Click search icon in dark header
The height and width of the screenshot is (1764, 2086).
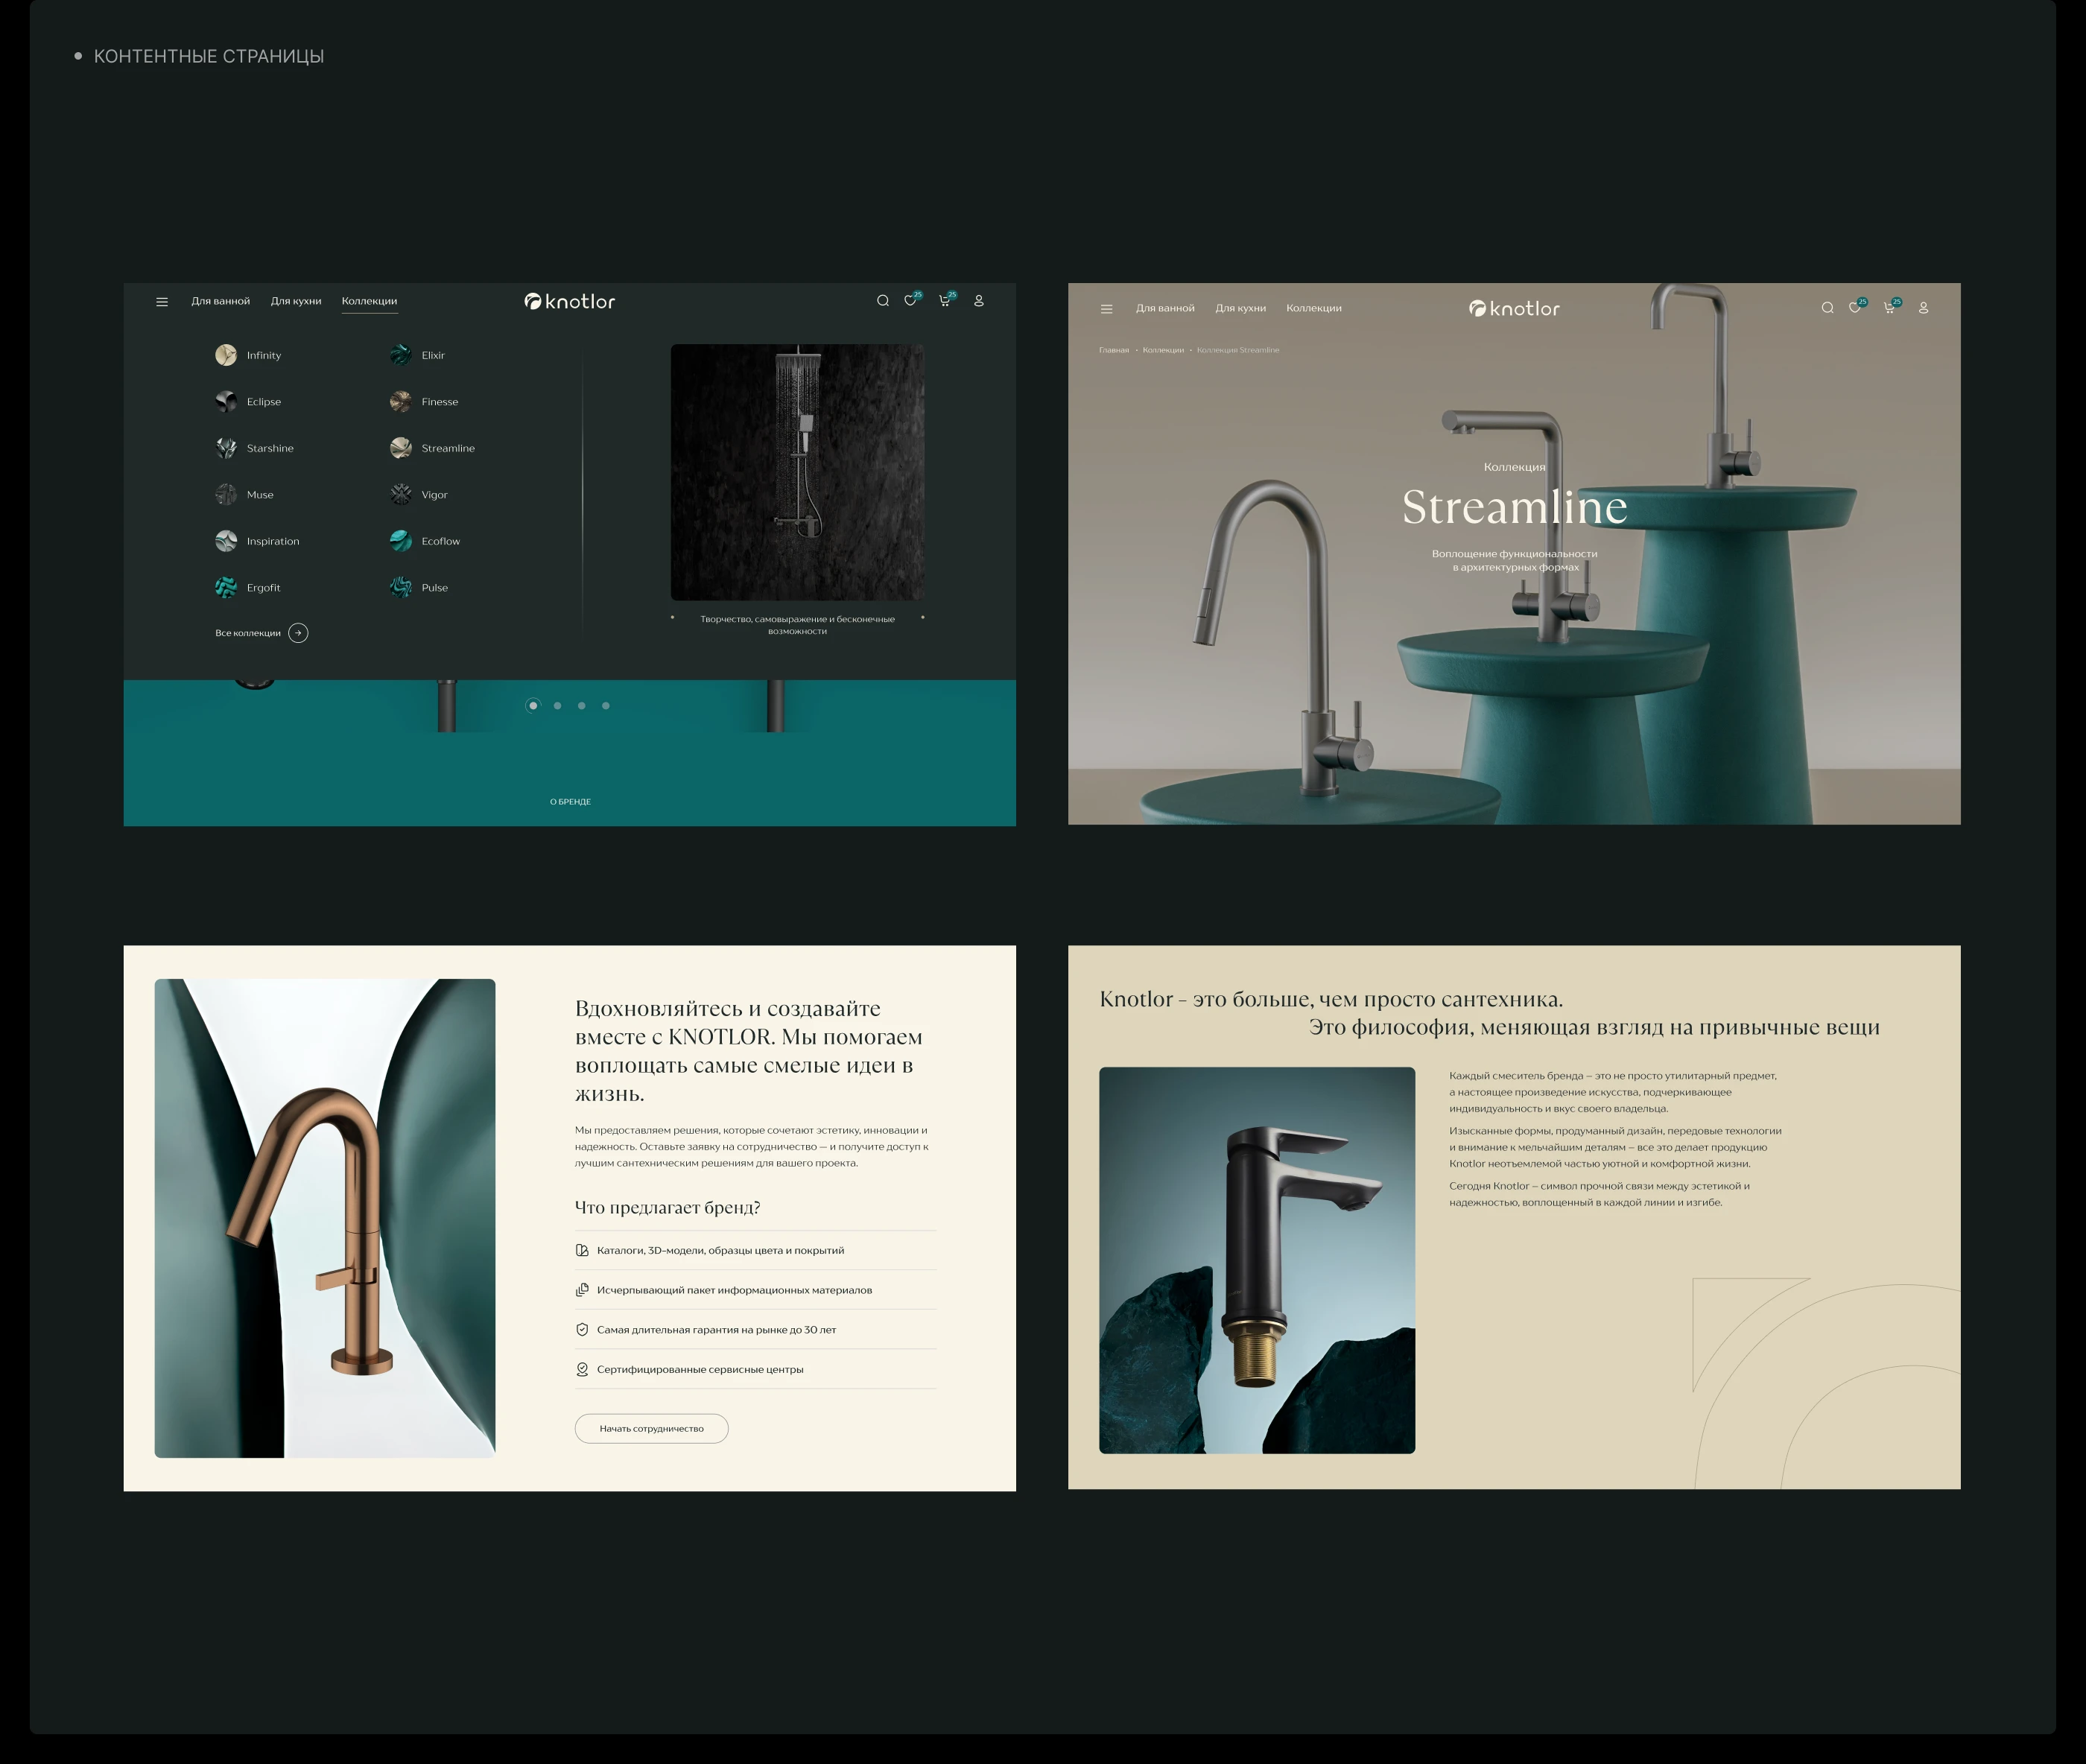point(882,301)
